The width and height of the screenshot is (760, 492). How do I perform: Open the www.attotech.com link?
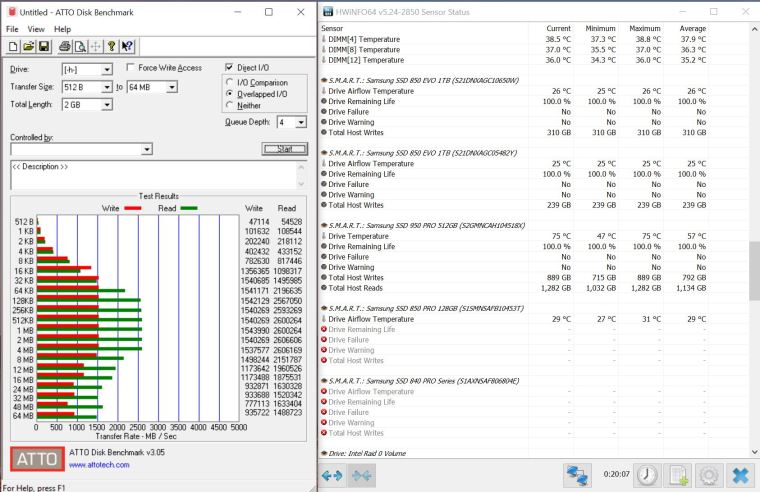99,465
